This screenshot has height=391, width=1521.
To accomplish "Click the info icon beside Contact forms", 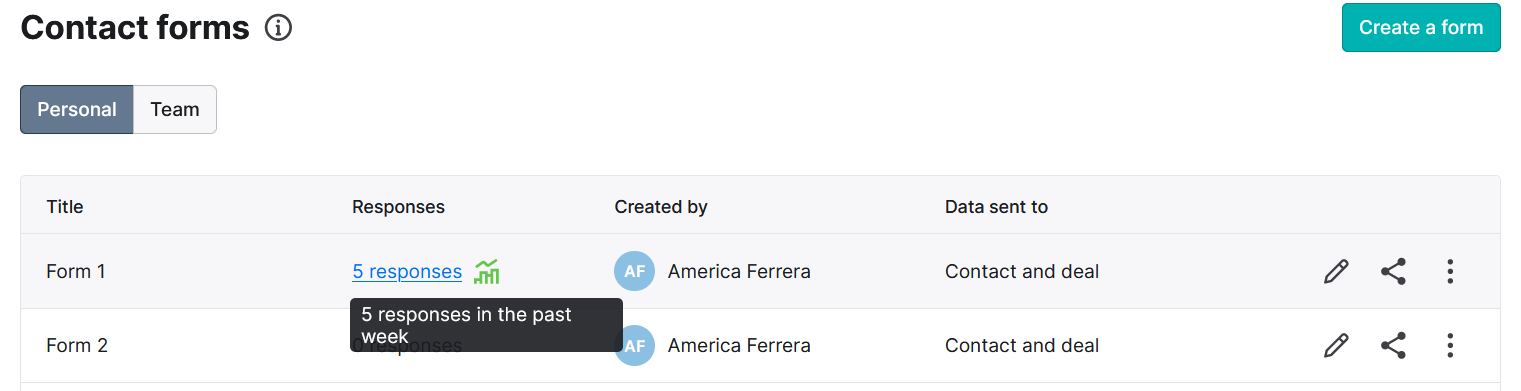I will pyautogui.click(x=278, y=28).
